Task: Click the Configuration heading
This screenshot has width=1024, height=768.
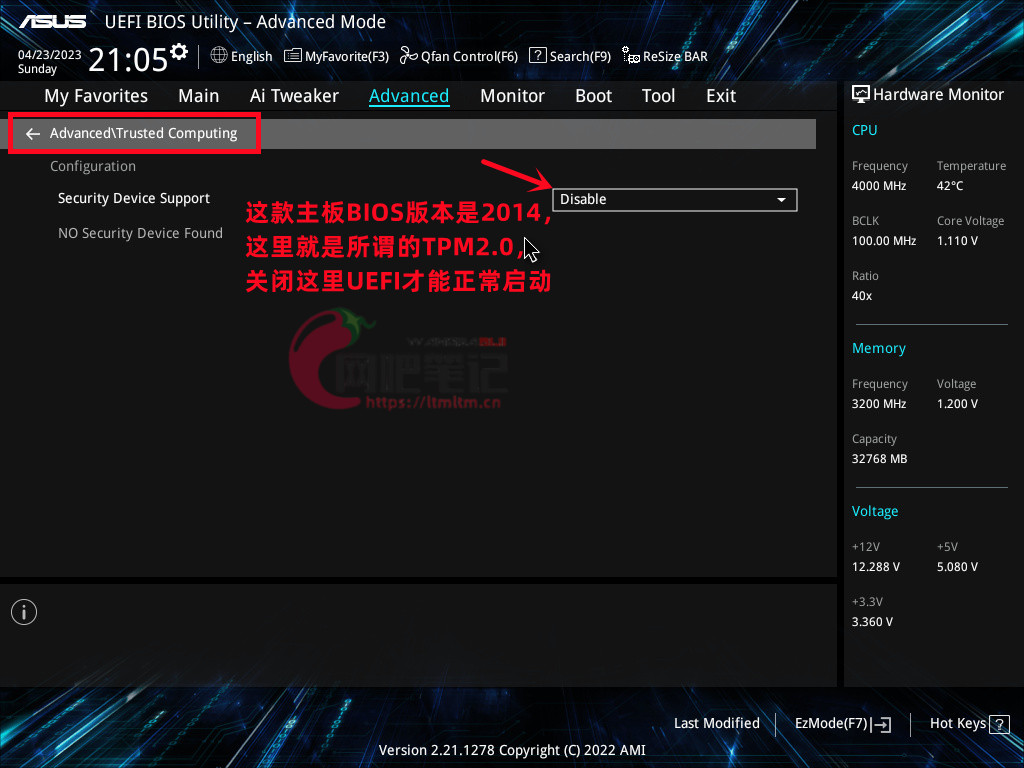Action: (x=93, y=167)
